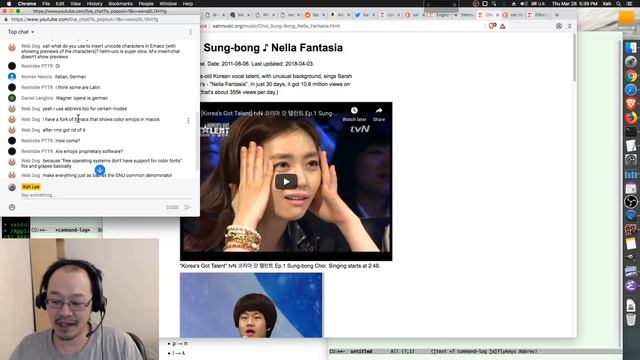
Task: Open the File menu
Action: pyautogui.click(x=46, y=4)
